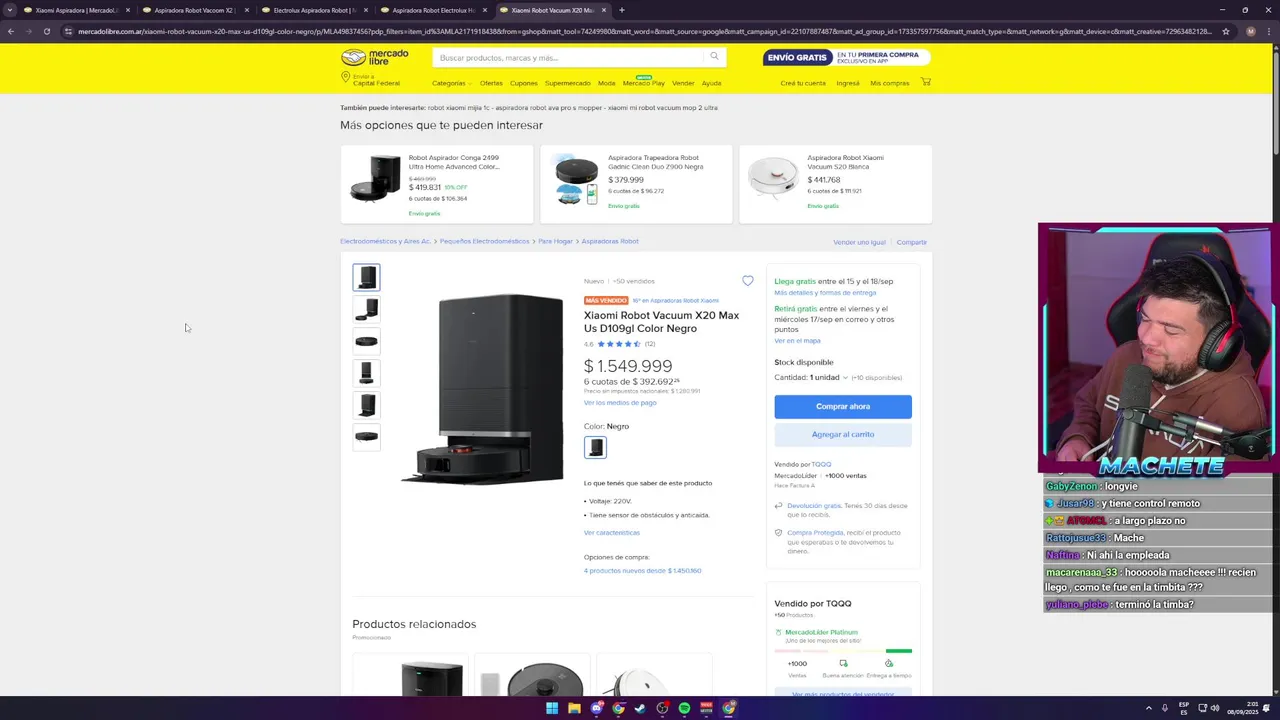Switch to Aspiradora Robot Vacoom X2 tab
The image size is (1280, 720).
point(195,10)
